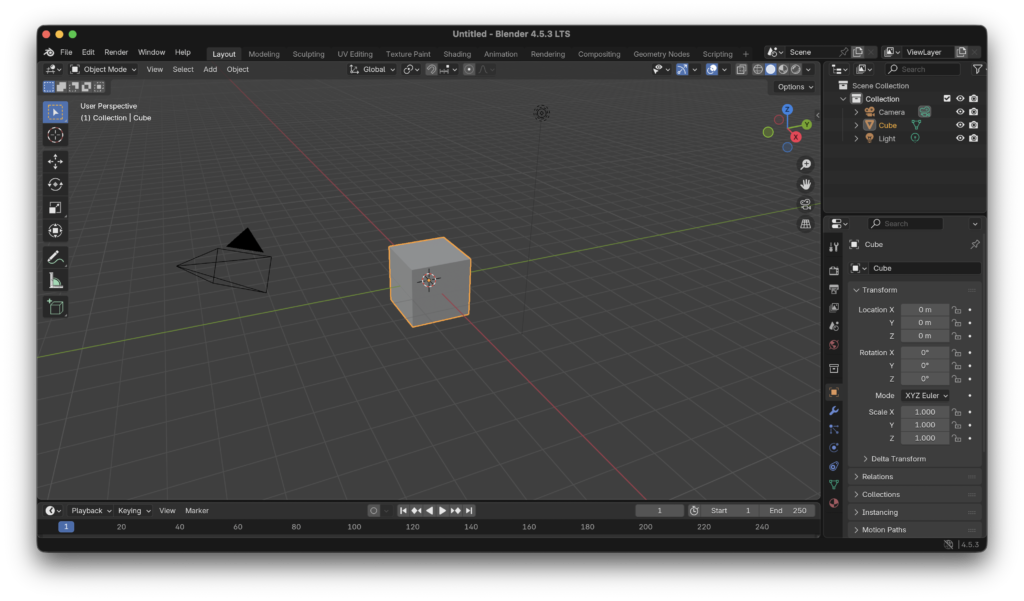Lock Location X value
Image resolution: width=1024 pixels, height=601 pixels.
pyautogui.click(x=957, y=310)
